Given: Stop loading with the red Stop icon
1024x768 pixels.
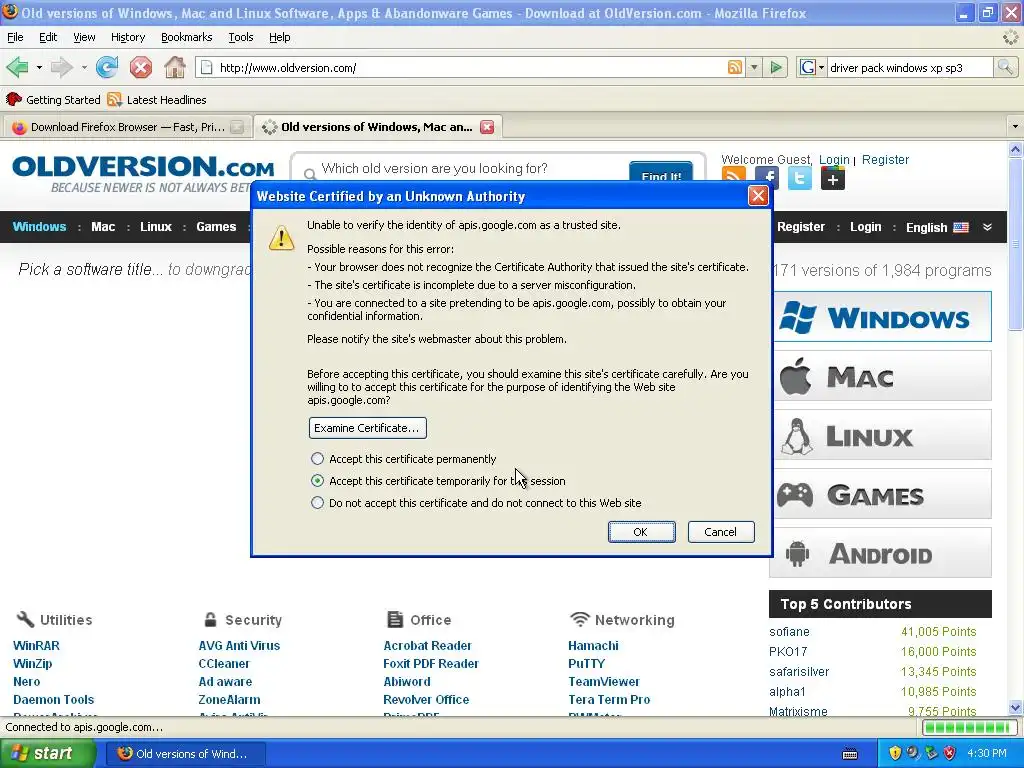Looking at the screenshot, I should point(140,67).
